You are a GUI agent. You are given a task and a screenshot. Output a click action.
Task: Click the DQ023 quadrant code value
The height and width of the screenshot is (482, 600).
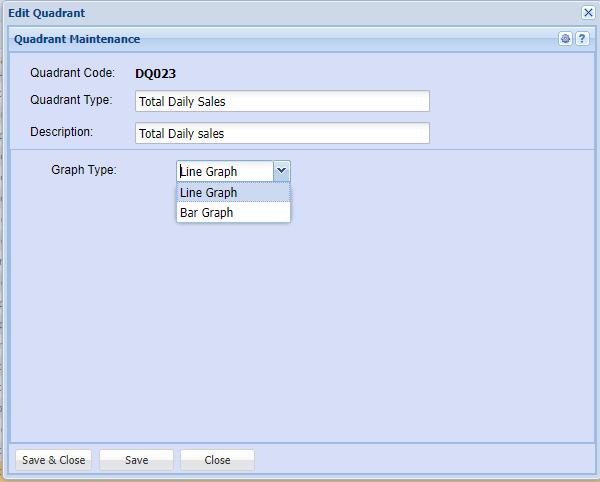[x=155, y=73]
